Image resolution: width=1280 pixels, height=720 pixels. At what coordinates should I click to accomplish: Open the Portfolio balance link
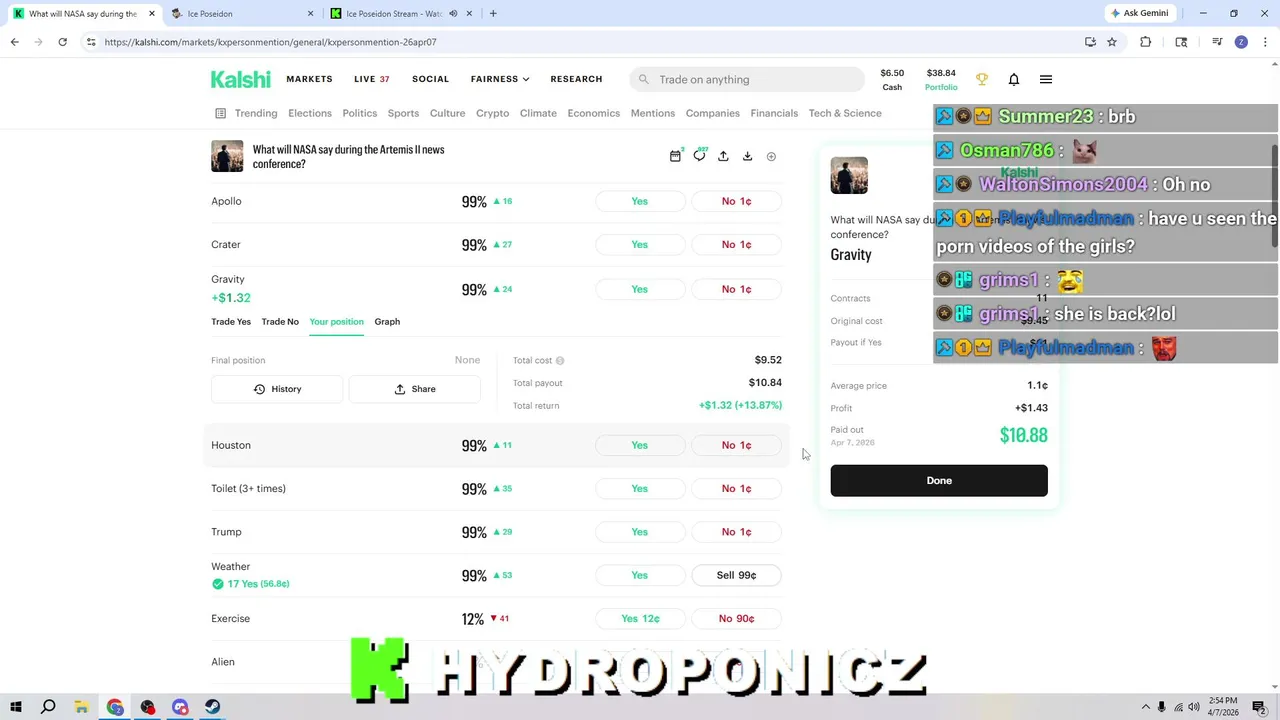coord(941,79)
